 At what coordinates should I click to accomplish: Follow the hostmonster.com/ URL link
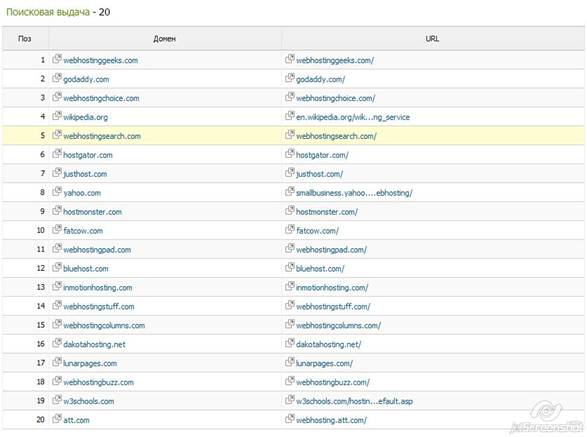pos(327,212)
